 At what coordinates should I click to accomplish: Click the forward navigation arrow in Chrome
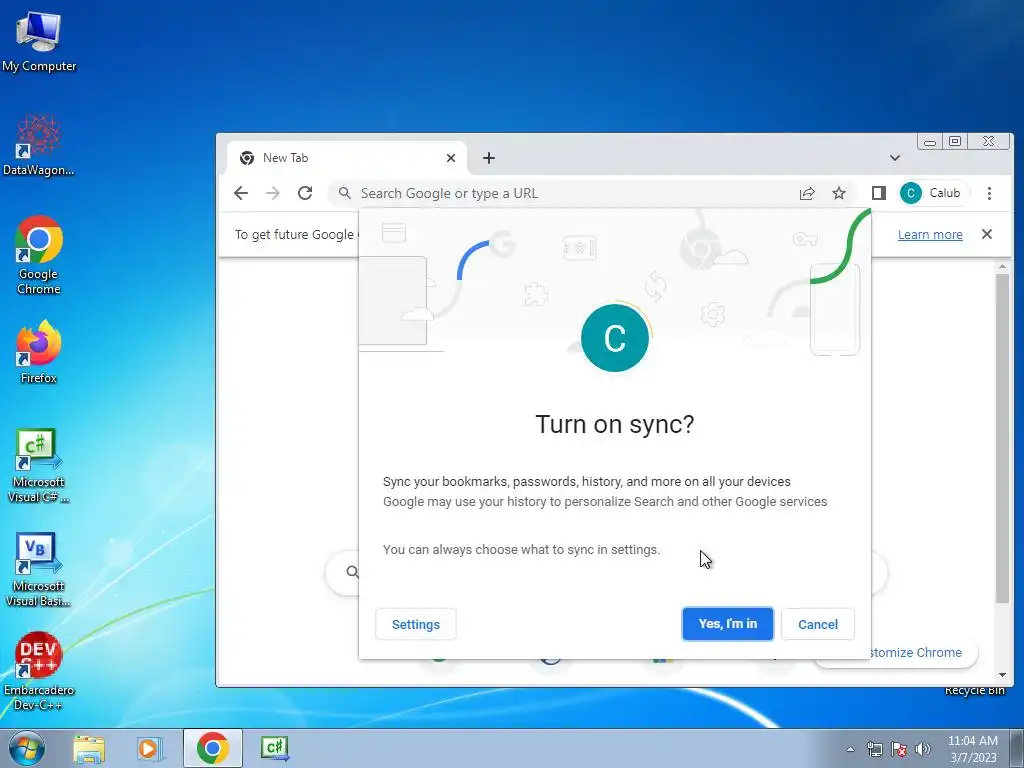pyautogui.click(x=273, y=193)
